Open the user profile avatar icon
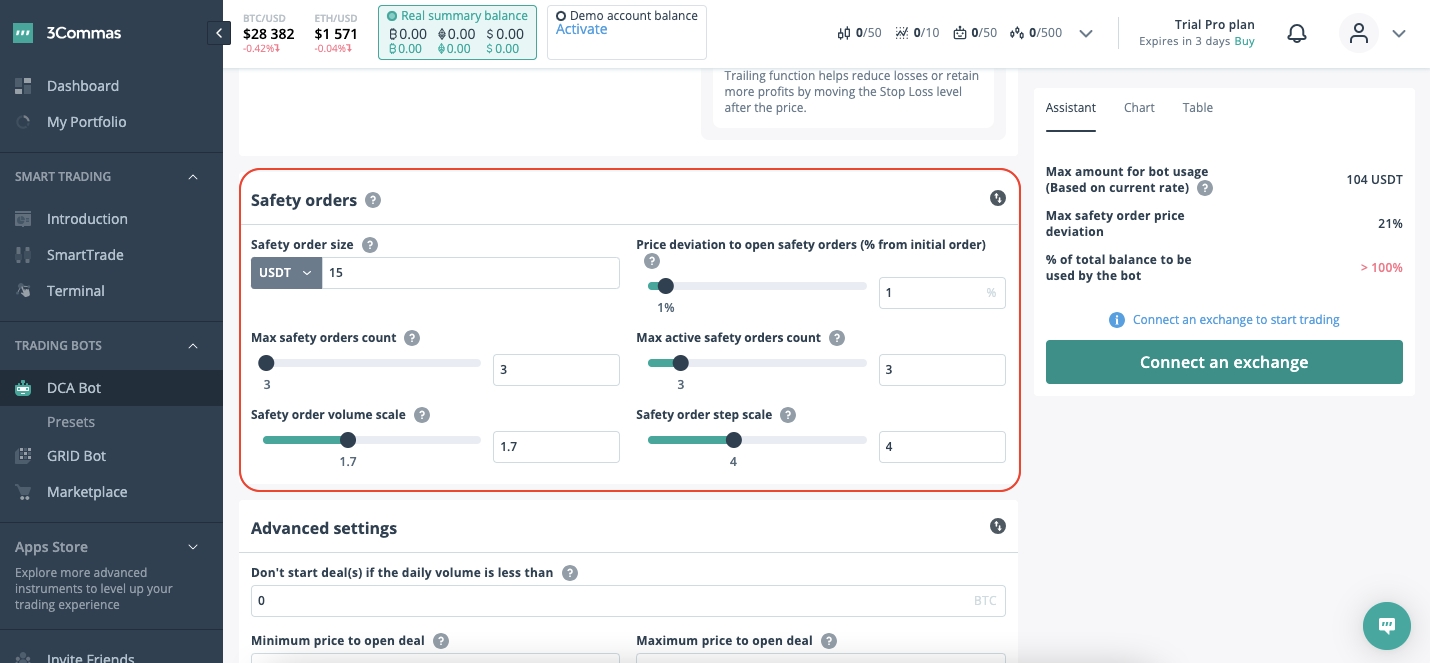Image resolution: width=1430 pixels, height=663 pixels. 1358,33
